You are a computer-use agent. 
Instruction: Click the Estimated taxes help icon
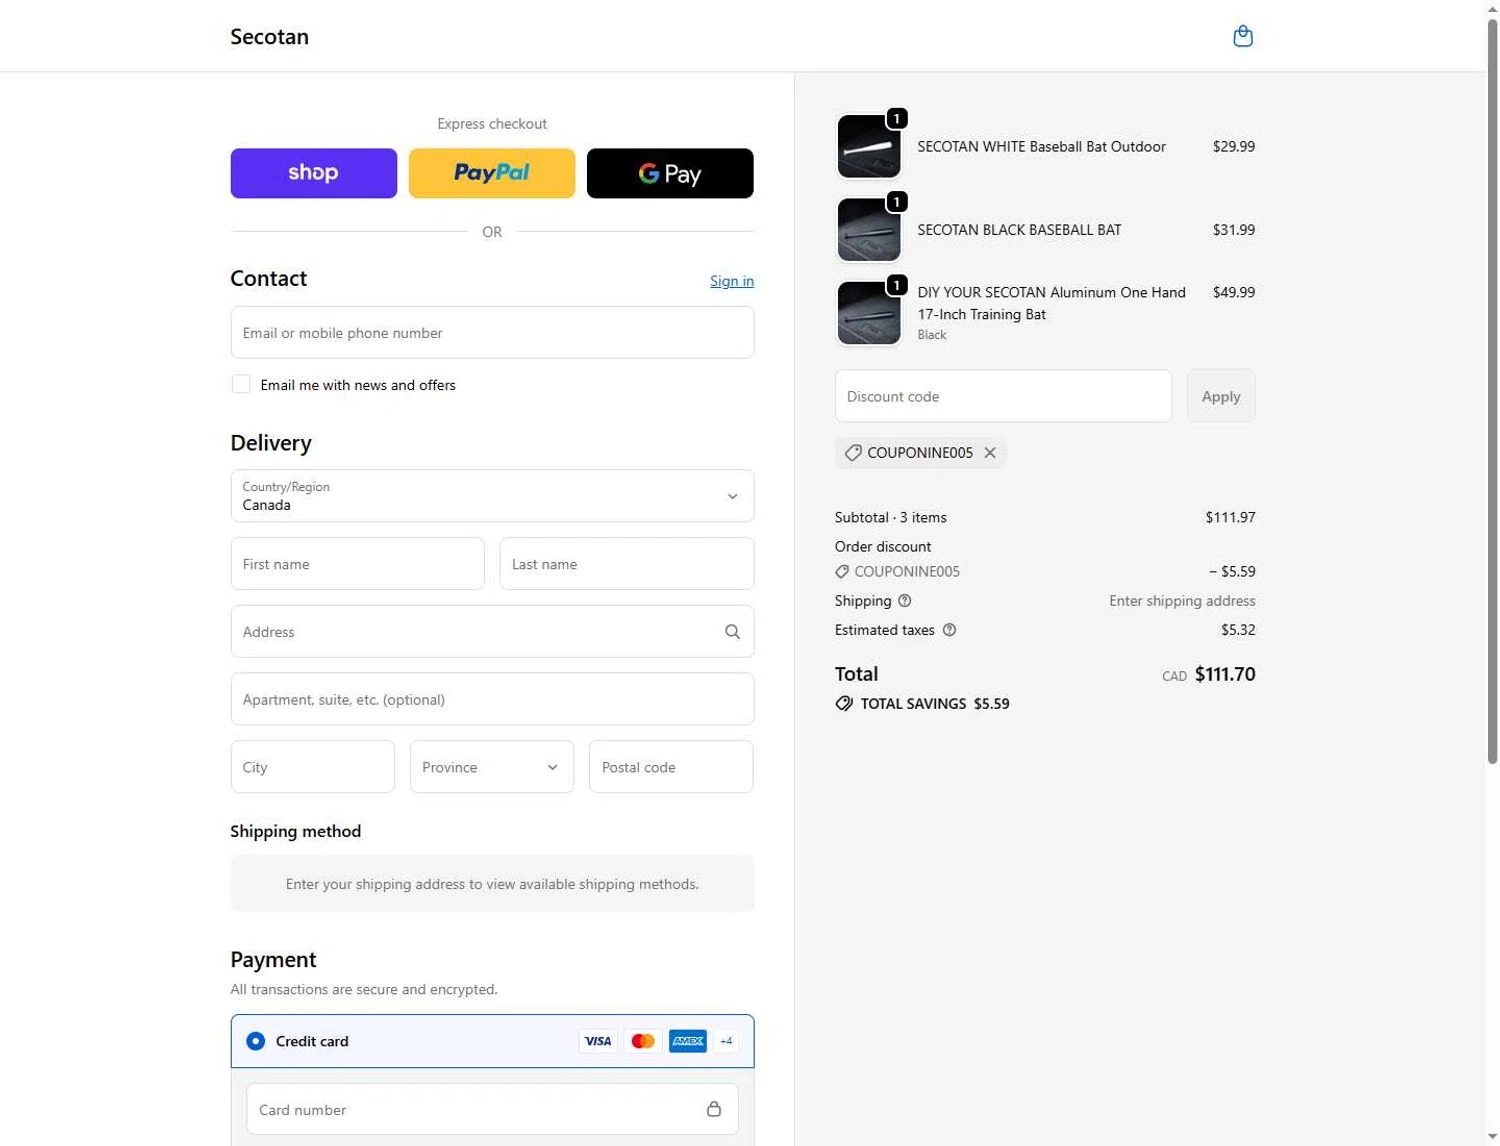(x=950, y=630)
